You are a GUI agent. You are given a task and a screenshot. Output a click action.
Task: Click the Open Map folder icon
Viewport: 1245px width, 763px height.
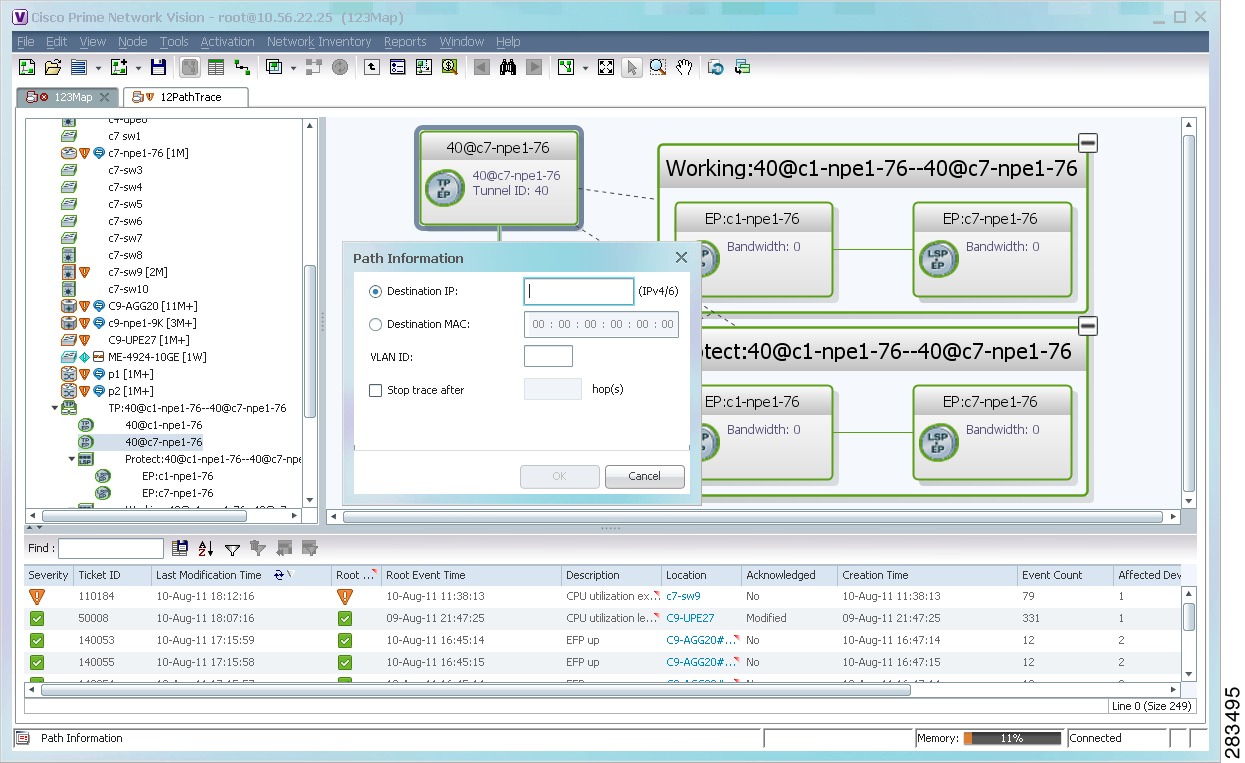[x=53, y=67]
